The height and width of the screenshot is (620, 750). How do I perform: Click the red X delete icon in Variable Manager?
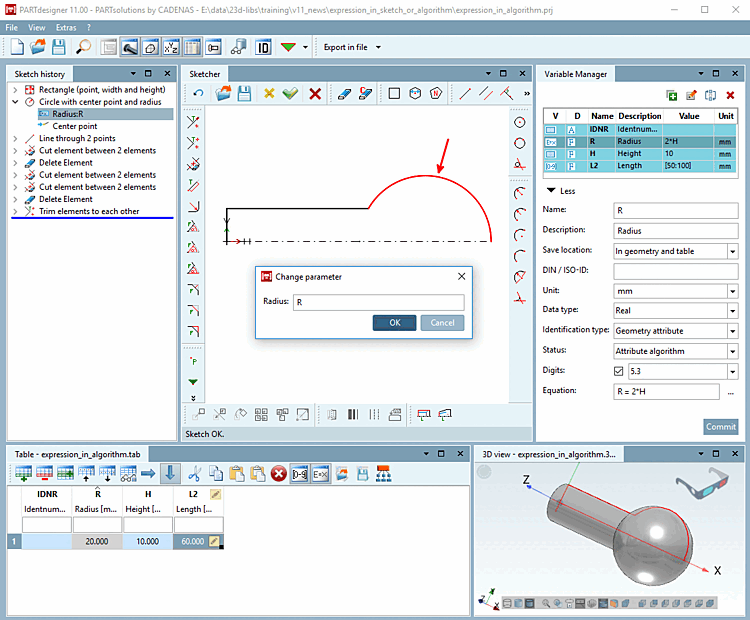[x=730, y=95]
